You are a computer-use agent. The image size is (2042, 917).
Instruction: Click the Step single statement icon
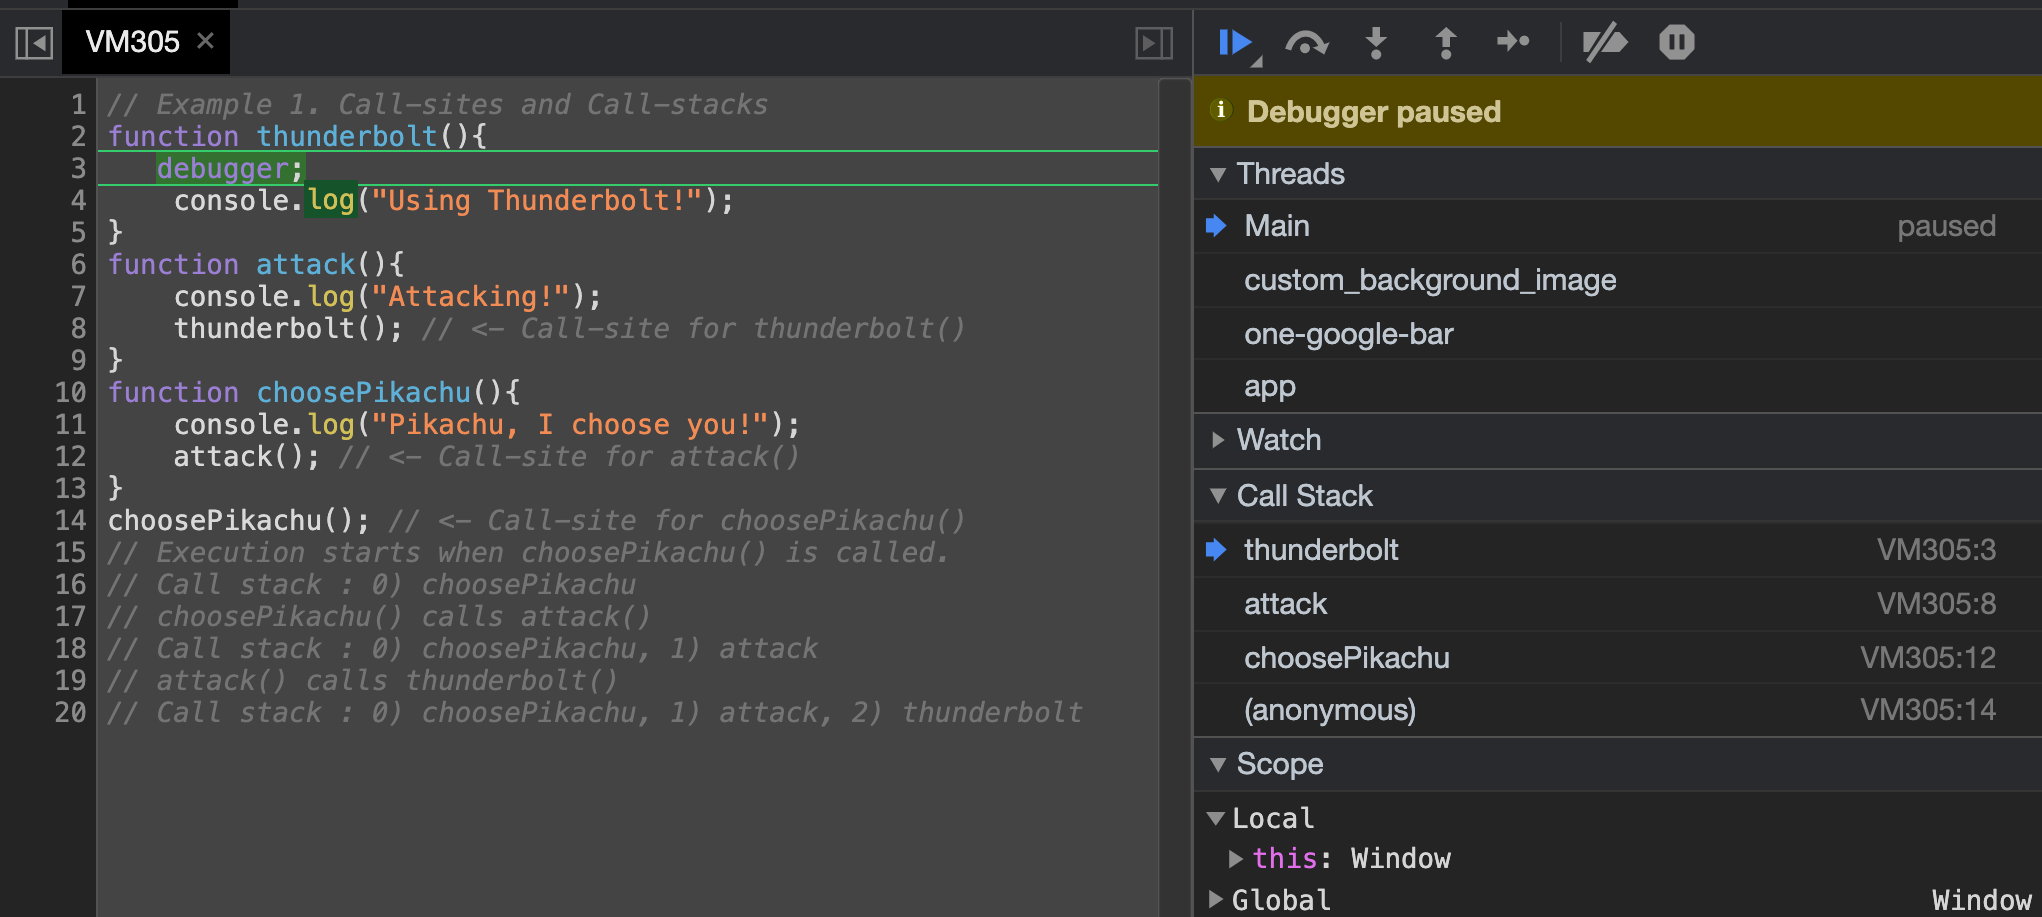[1513, 42]
